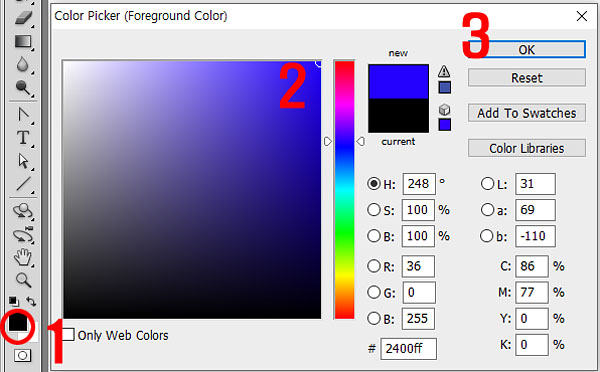Select the R red radio button
Viewport: 600px width, 372px height.
(x=373, y=266)
